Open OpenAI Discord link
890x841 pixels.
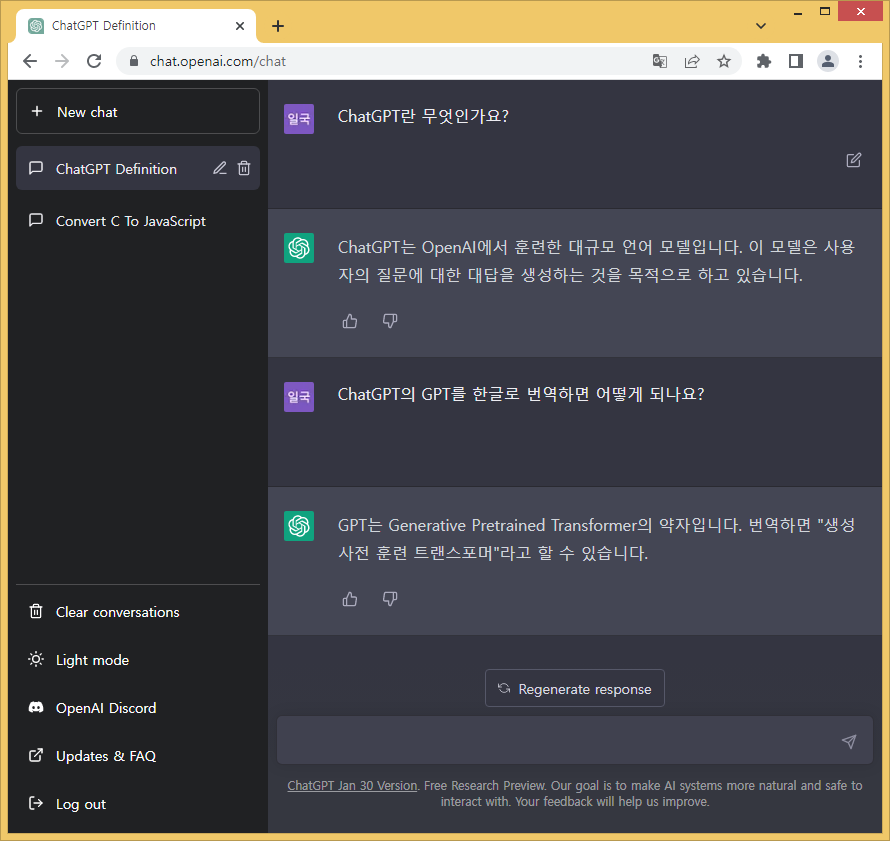pyautogui.click(x=138, y=708)
